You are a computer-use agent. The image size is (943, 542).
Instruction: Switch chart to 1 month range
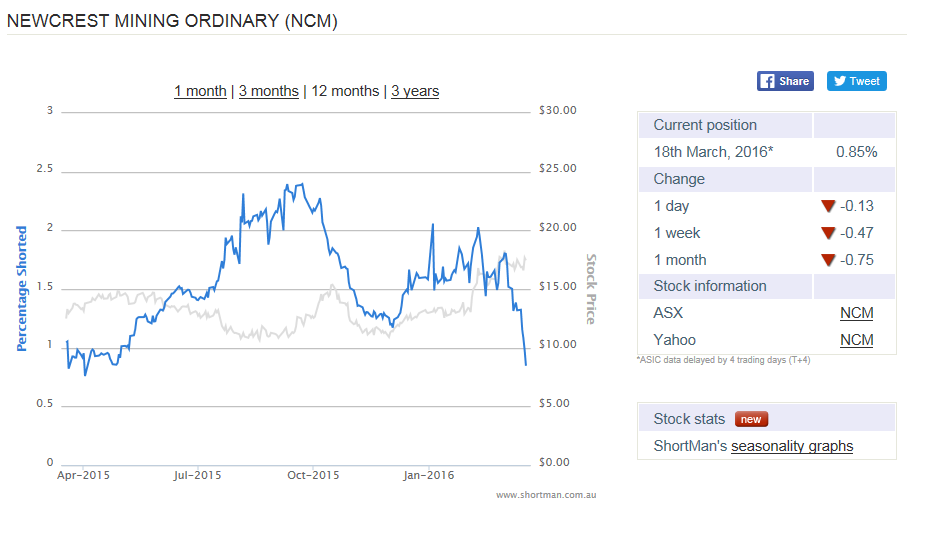200,91
